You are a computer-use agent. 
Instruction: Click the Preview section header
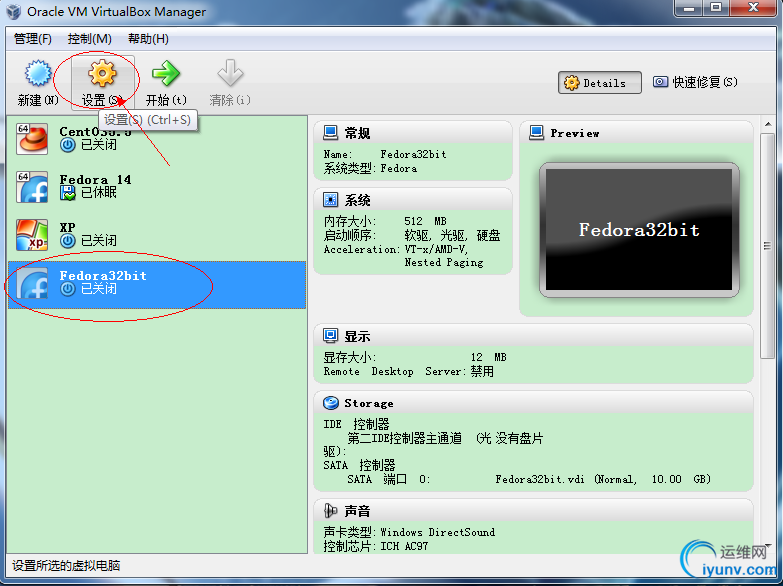[x=574, y=133]
